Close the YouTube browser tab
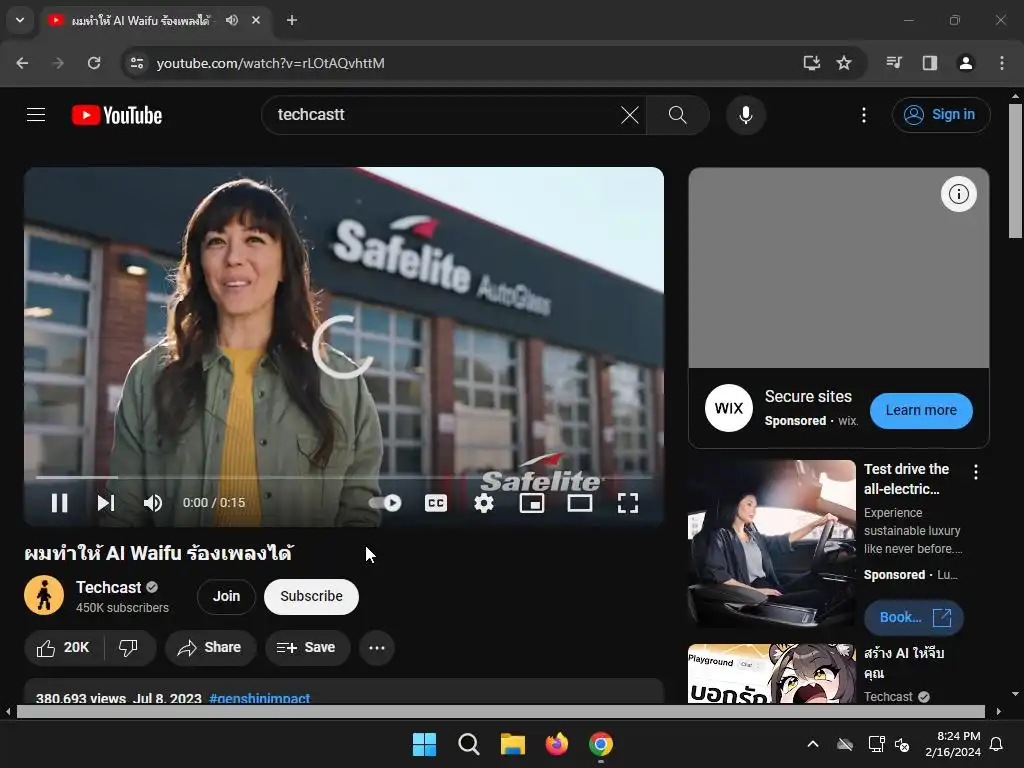1024x768 pixels. point(256,20)
